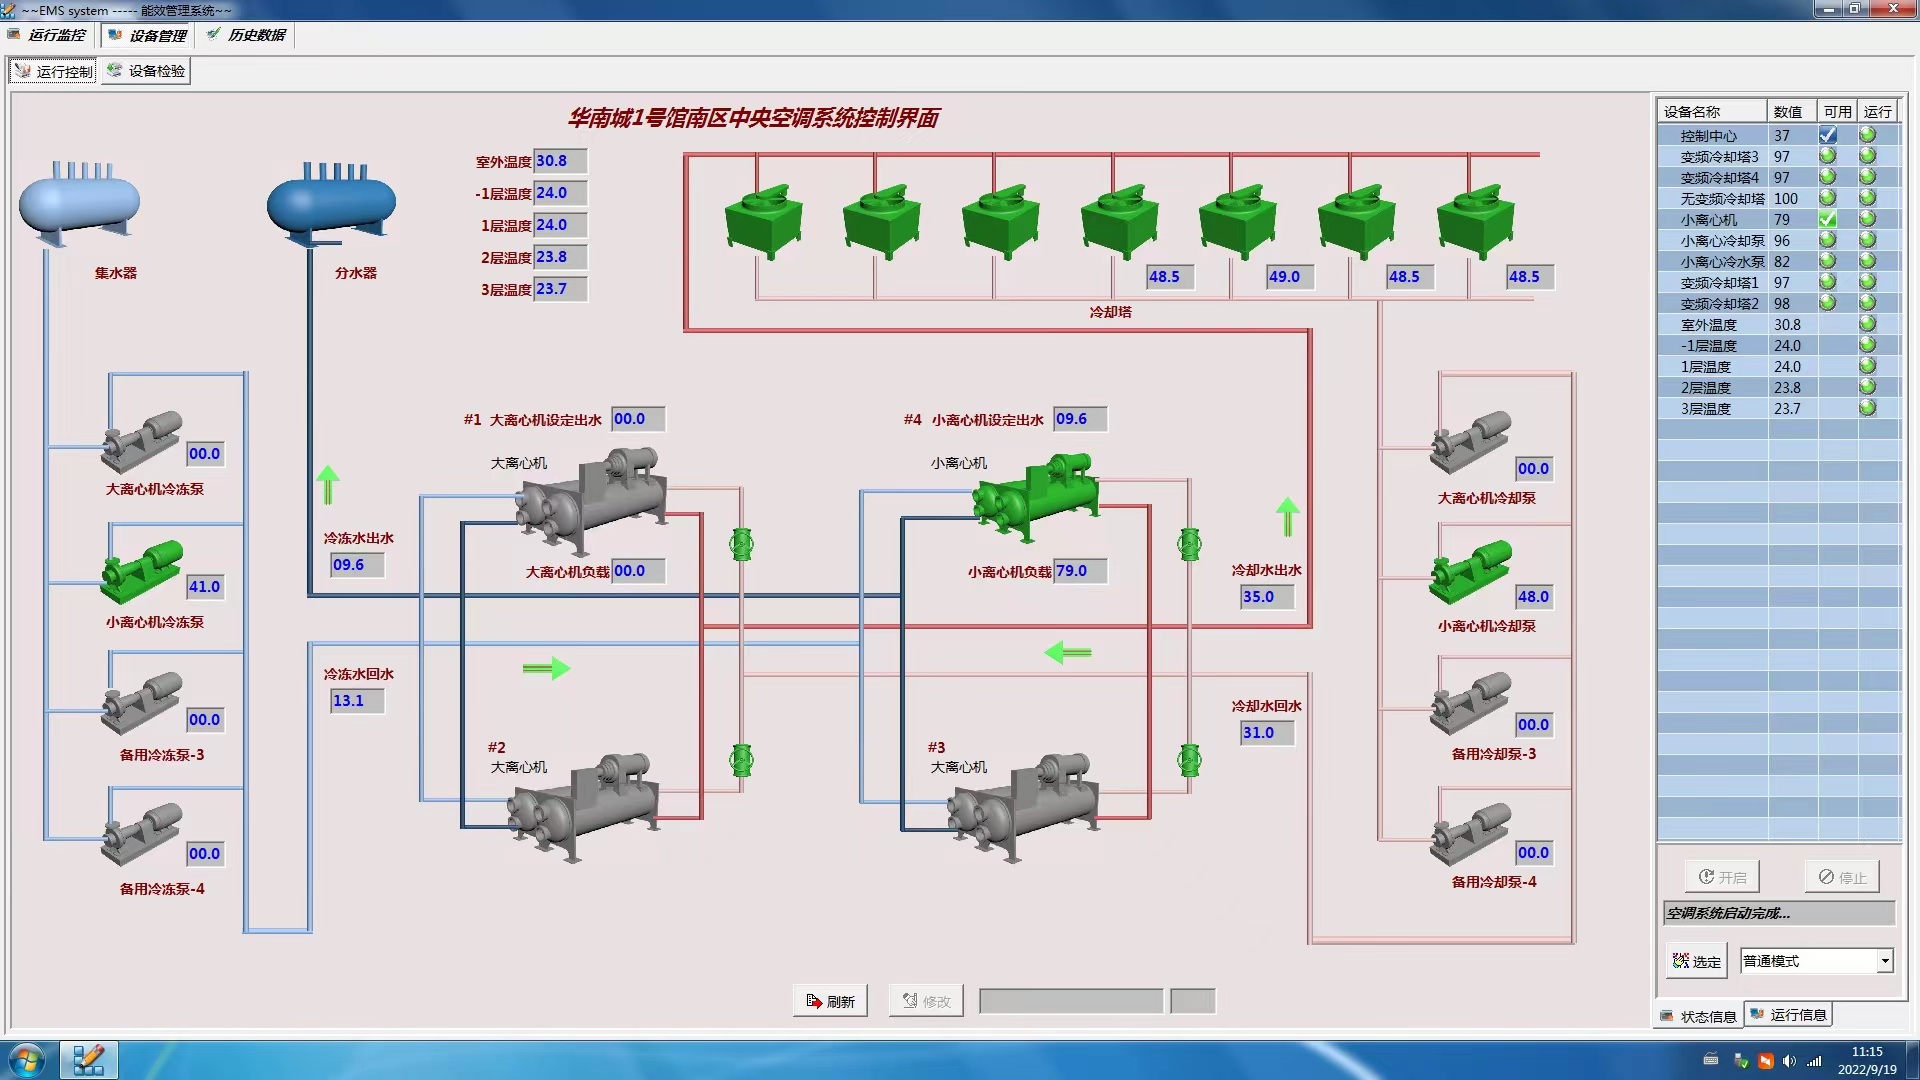Click the 数值 column header
The width and height of the screenshot is (1920, 1080).
tap(1788, 112)
